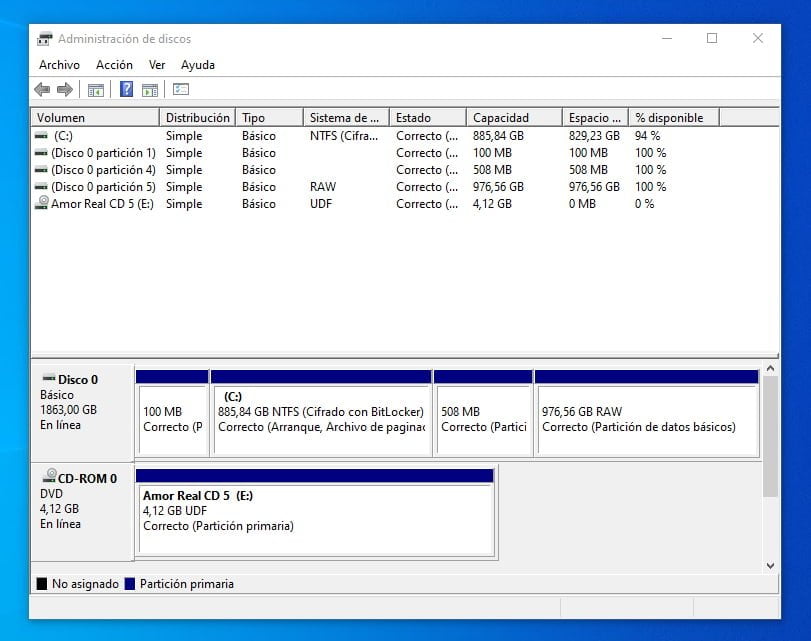811x641 pixels.
Task: Click the disk view scrollbar up arrow
Action: [x=770, y=368]
